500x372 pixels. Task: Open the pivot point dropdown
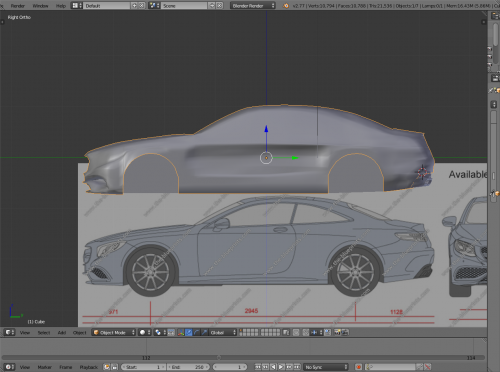(x=160, y=332)
